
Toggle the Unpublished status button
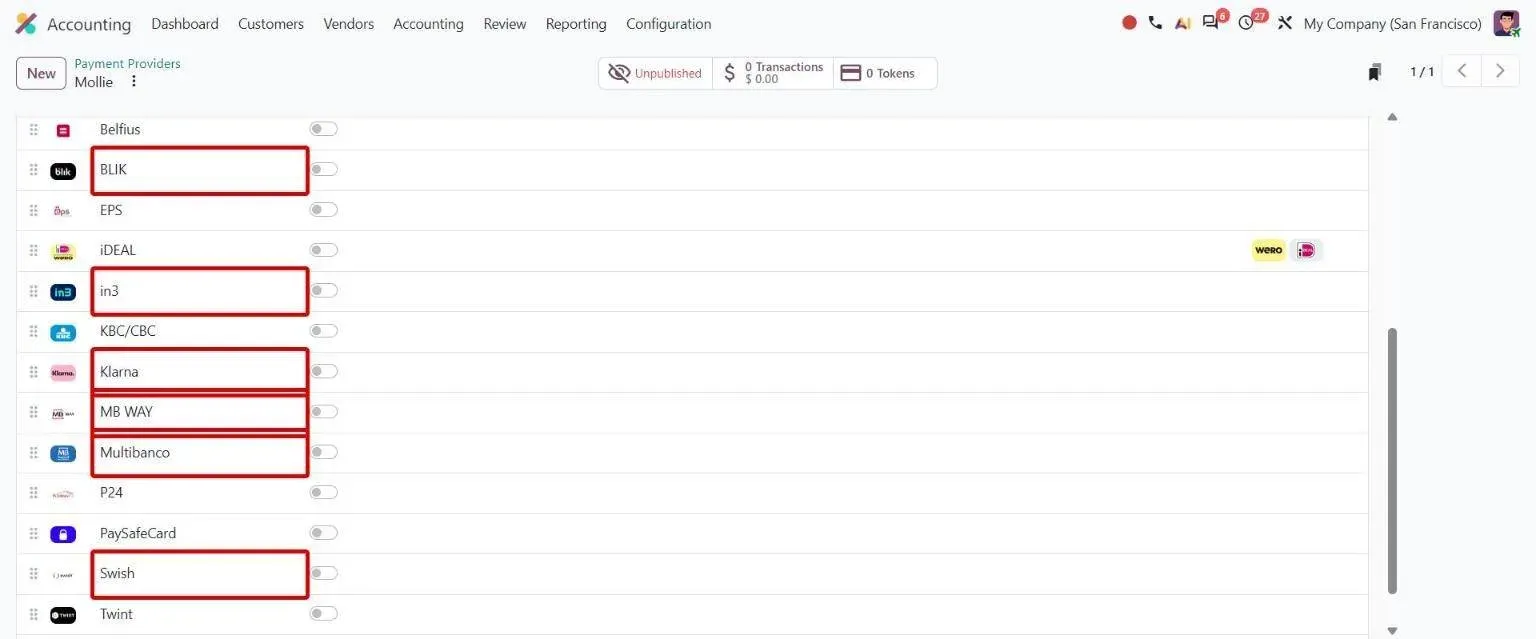coord(656,73)
